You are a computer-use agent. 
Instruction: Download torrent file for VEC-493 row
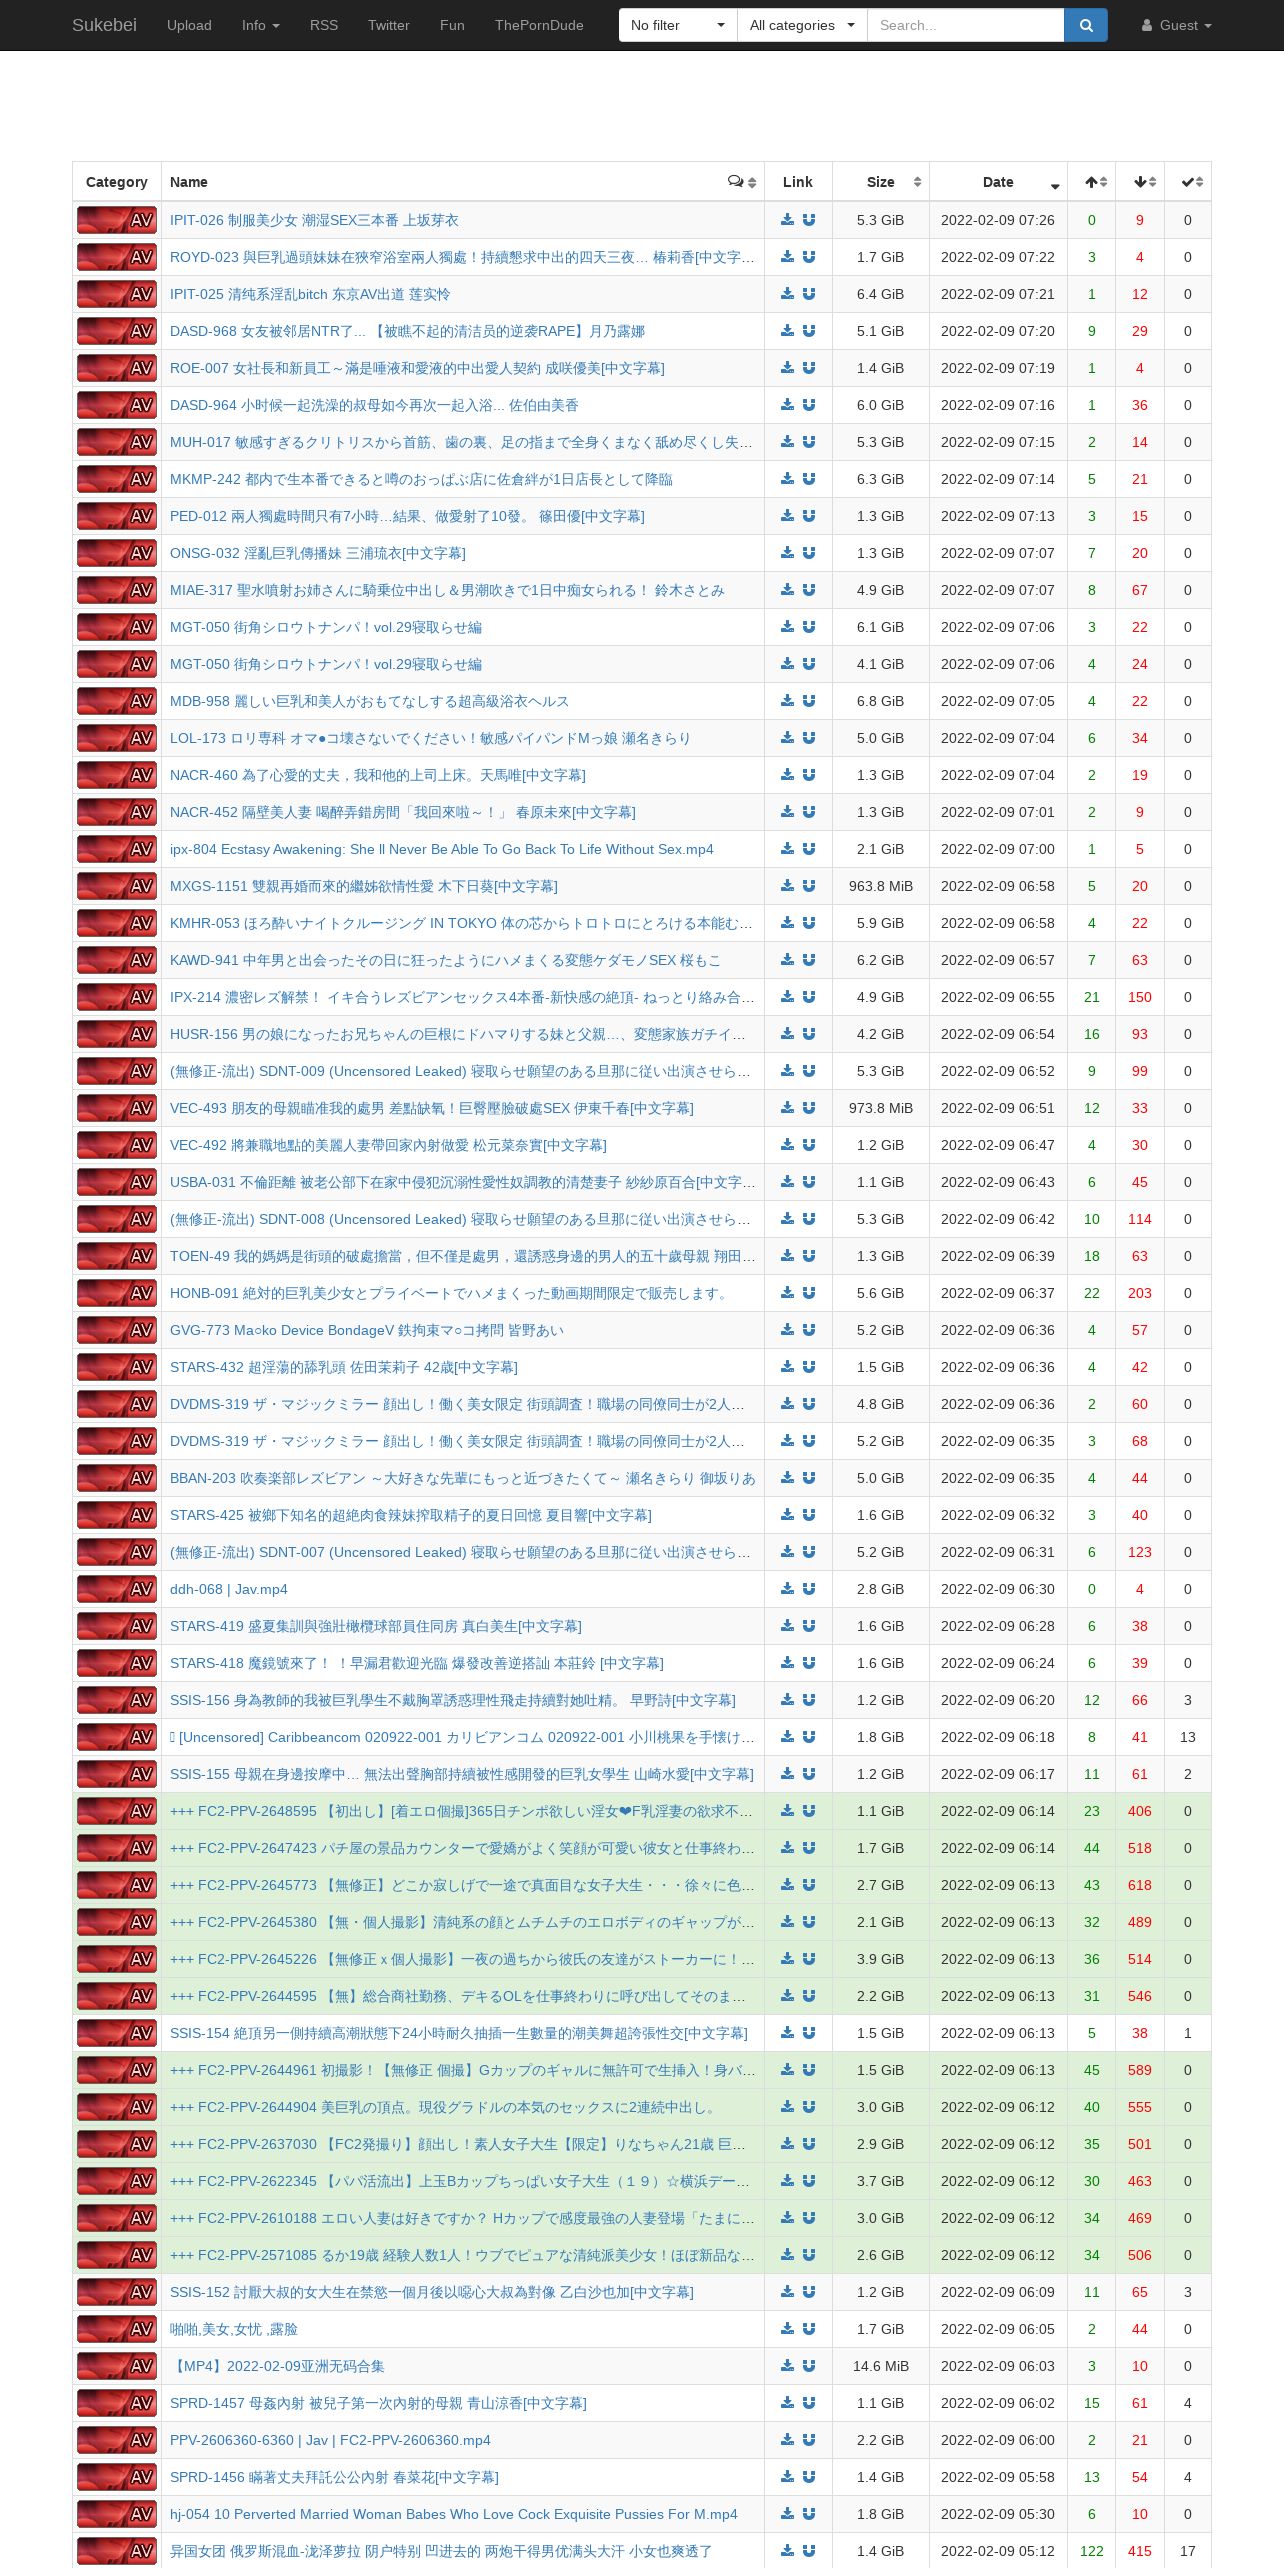click(788, 1108)
